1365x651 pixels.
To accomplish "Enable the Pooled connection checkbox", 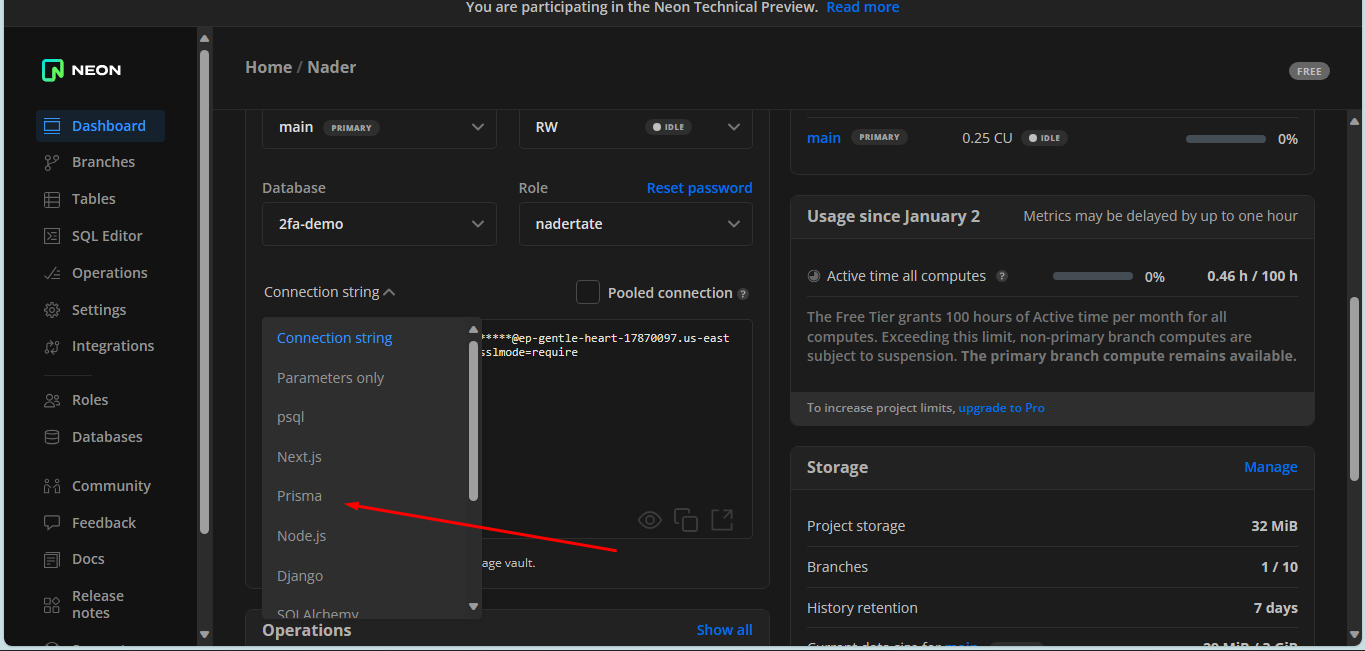I will [588, 292].
